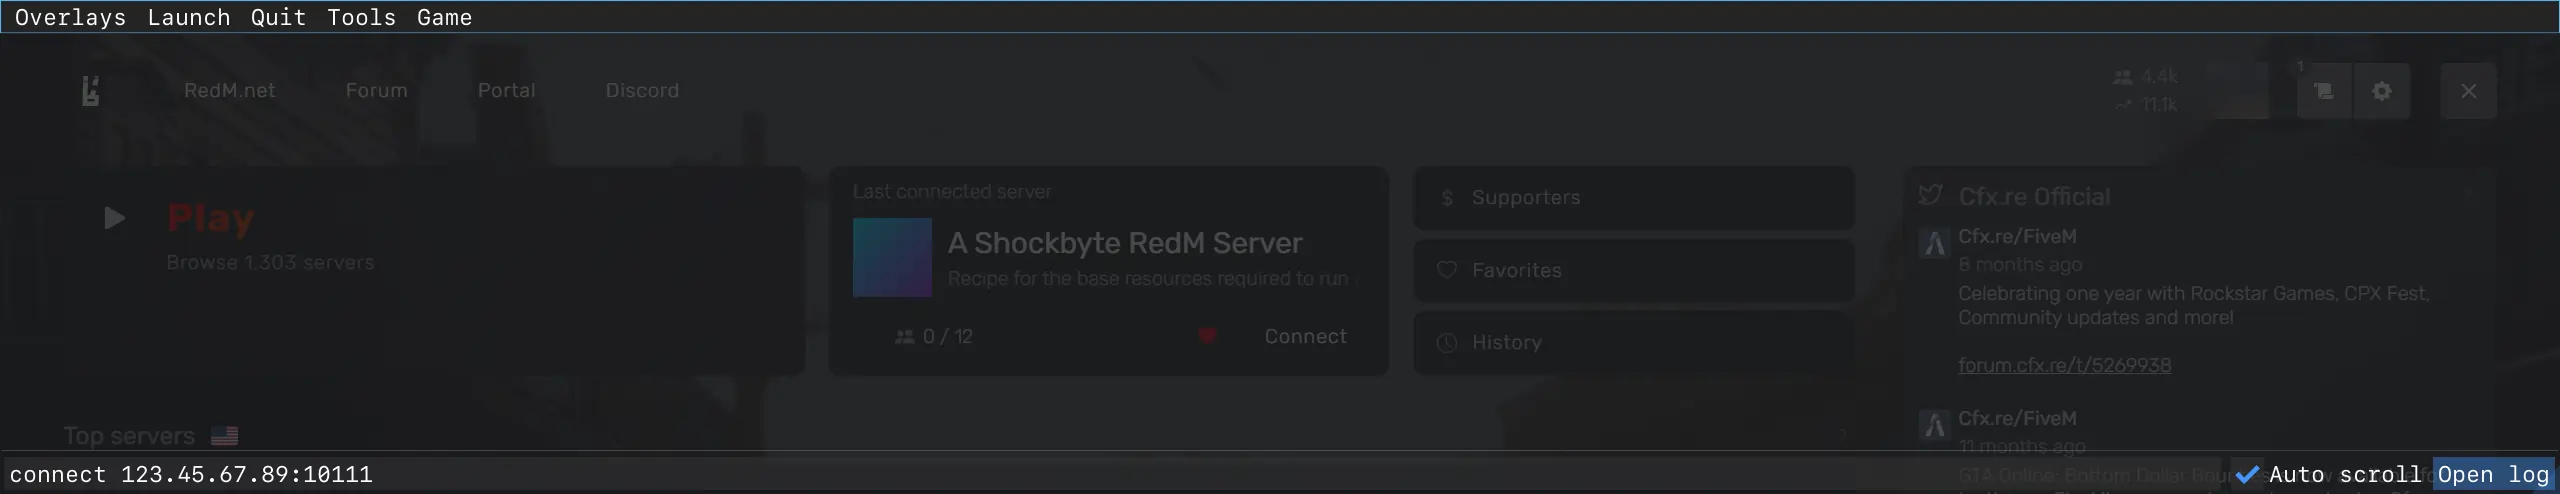Open the settings gear button
2560x494 pixels.
(x=2382, y=91)
